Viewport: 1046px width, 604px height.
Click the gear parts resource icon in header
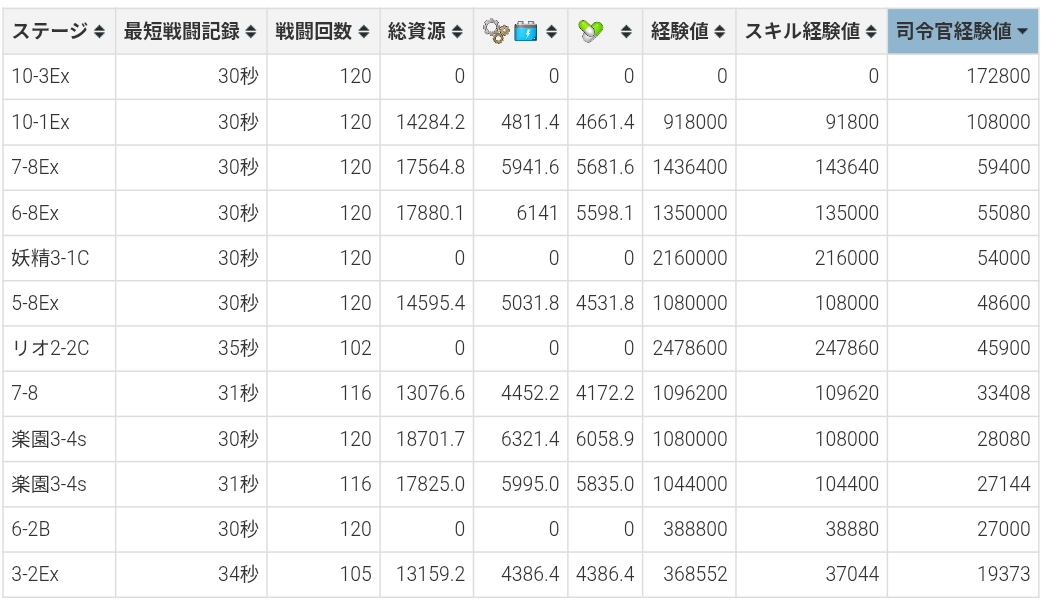(x=496, y=32)
